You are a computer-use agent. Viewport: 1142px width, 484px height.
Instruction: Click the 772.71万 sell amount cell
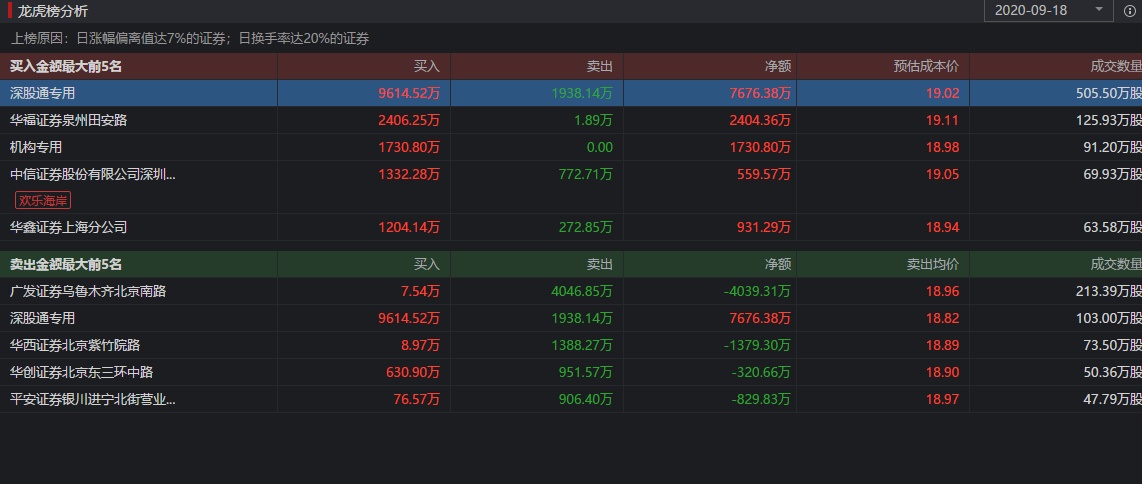586,174
